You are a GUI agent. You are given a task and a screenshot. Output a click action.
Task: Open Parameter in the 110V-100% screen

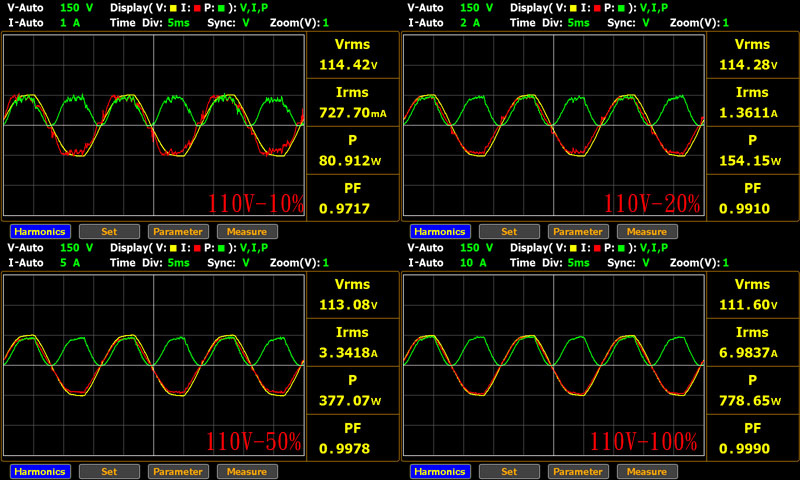(578, 471)
